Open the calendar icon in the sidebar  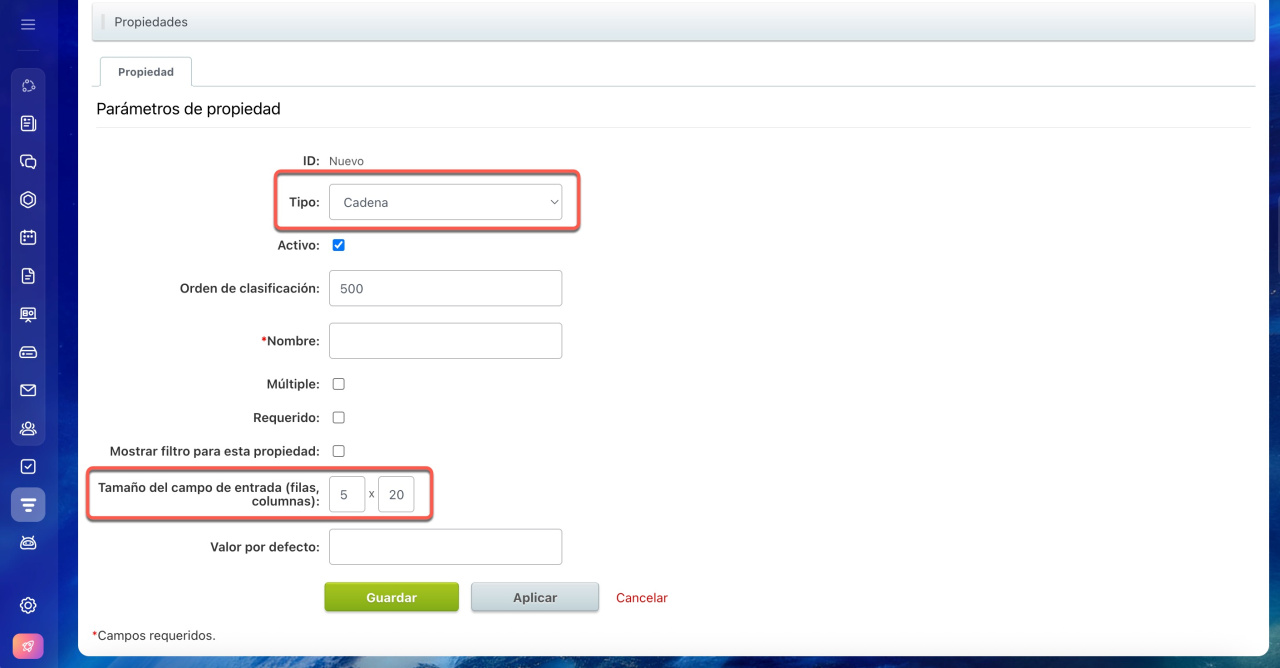point(28,238)
